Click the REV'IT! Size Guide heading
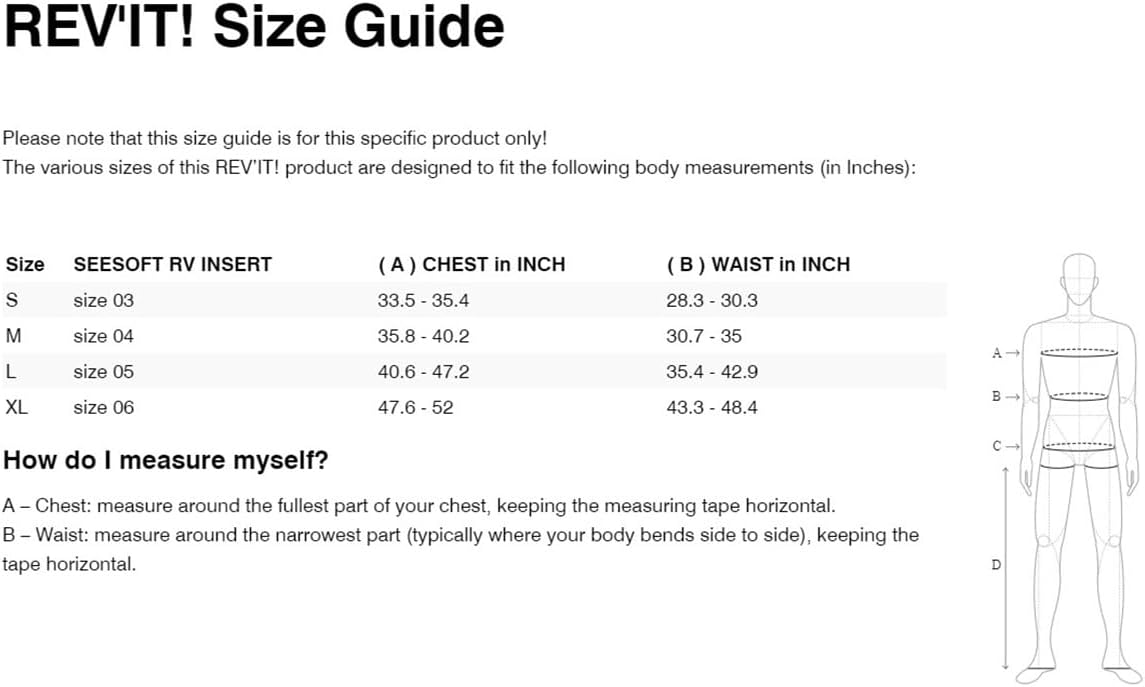This screenshot has width=1145, height=687. pos(254,28)
